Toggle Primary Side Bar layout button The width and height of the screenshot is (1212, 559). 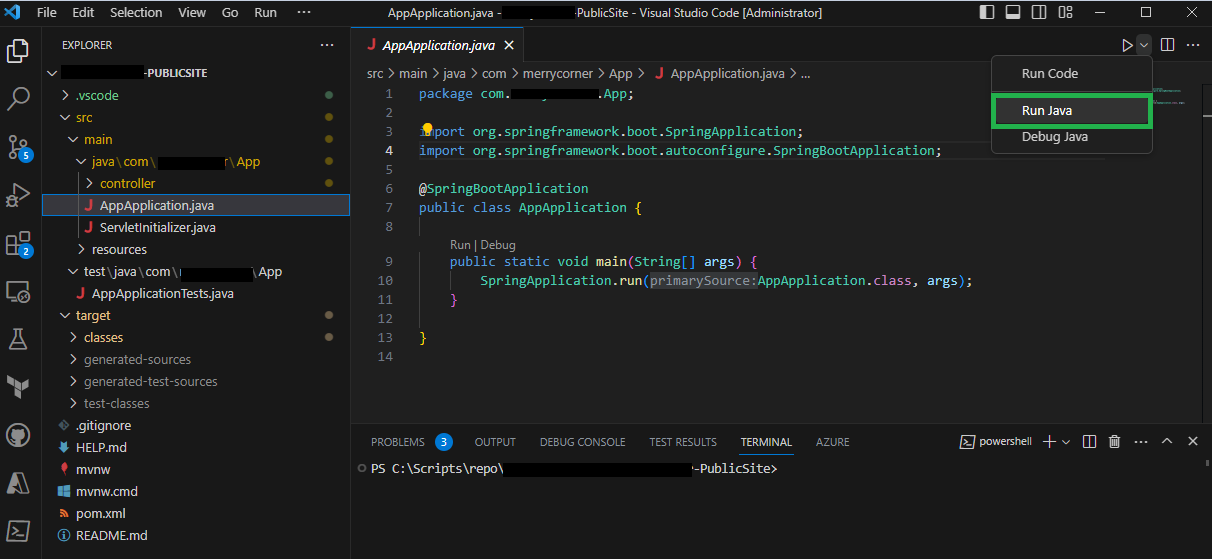point(987,13)
